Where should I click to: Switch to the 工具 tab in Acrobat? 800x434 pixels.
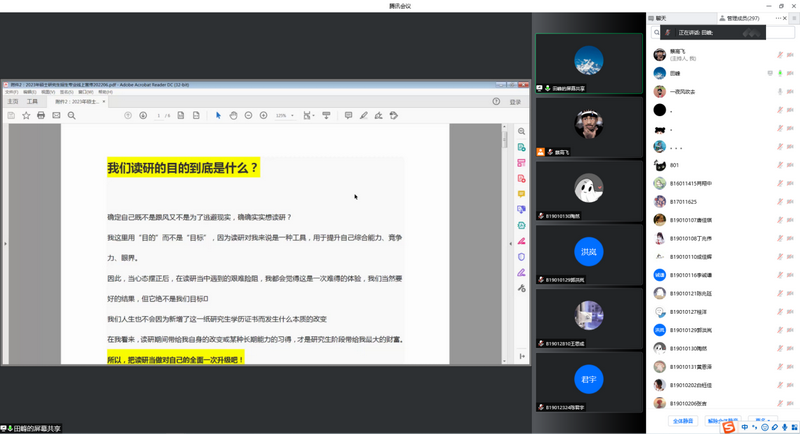tap(32, 101)
